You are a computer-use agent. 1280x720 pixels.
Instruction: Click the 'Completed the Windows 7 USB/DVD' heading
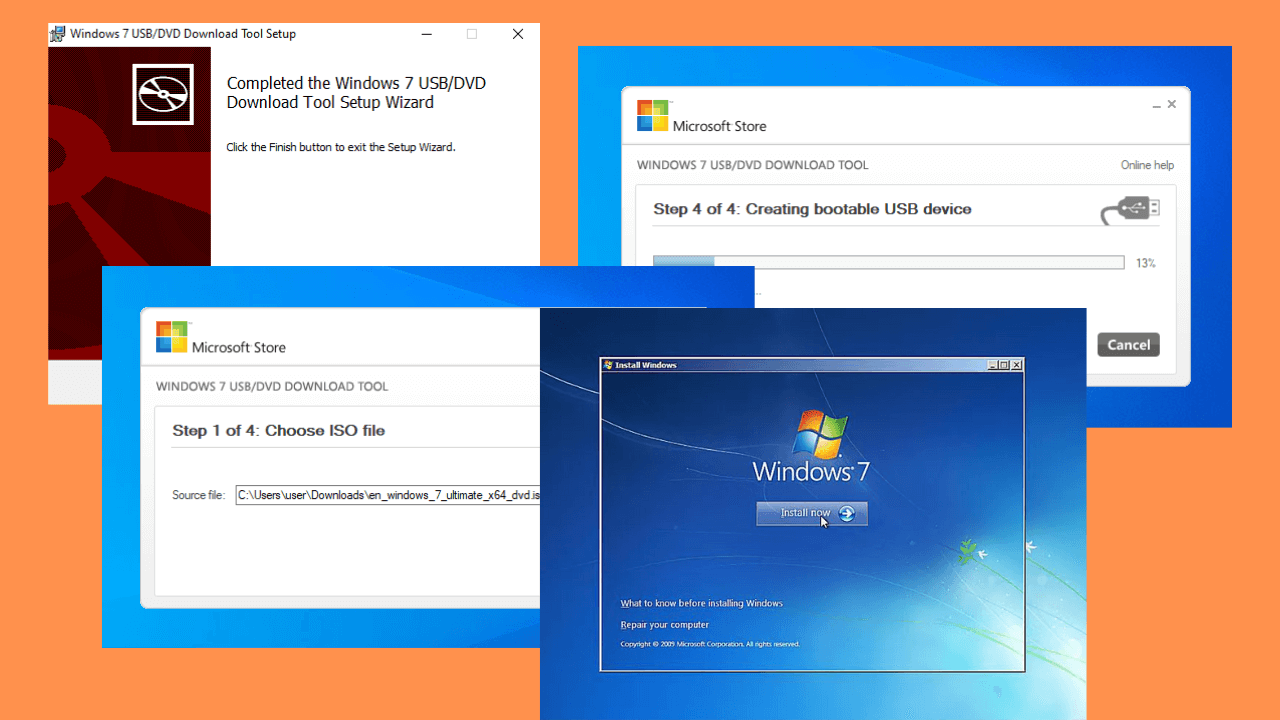point(356,92)
